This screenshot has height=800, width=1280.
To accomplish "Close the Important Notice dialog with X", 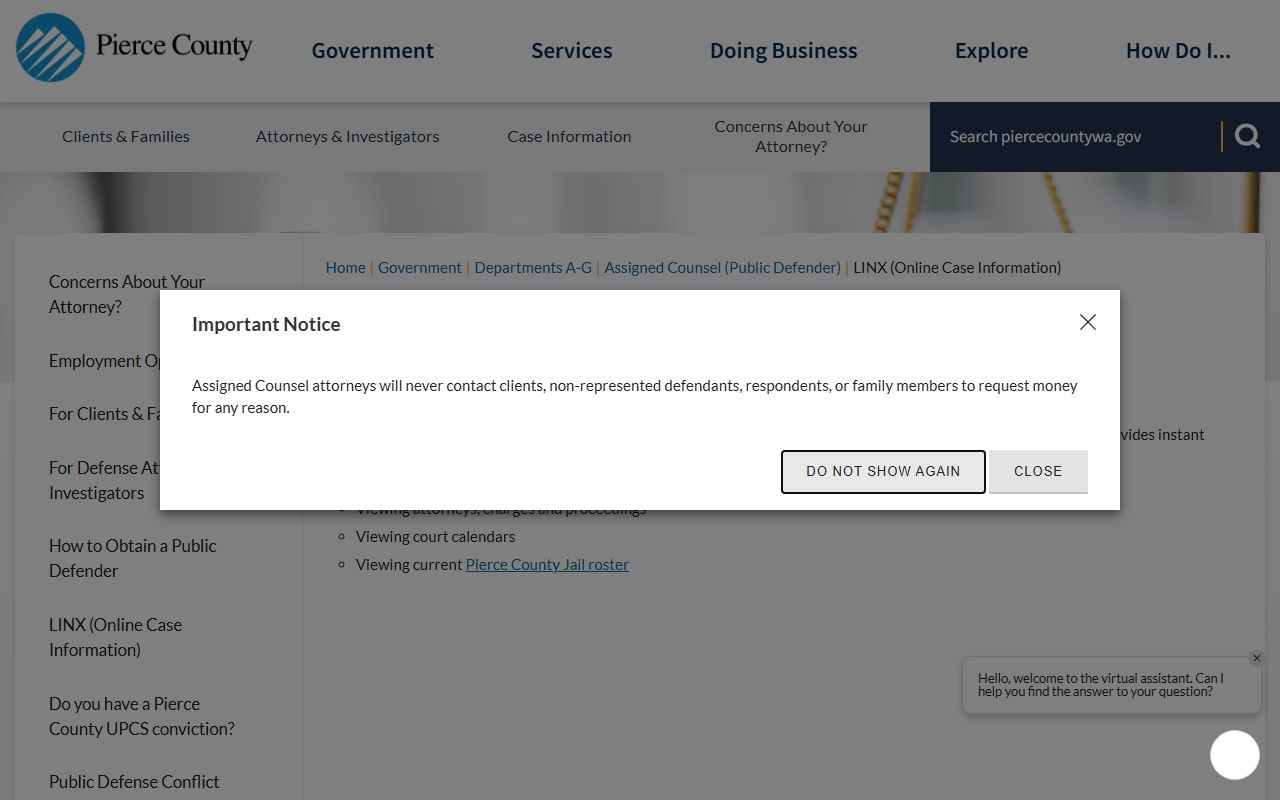I will pos(1088,322).
